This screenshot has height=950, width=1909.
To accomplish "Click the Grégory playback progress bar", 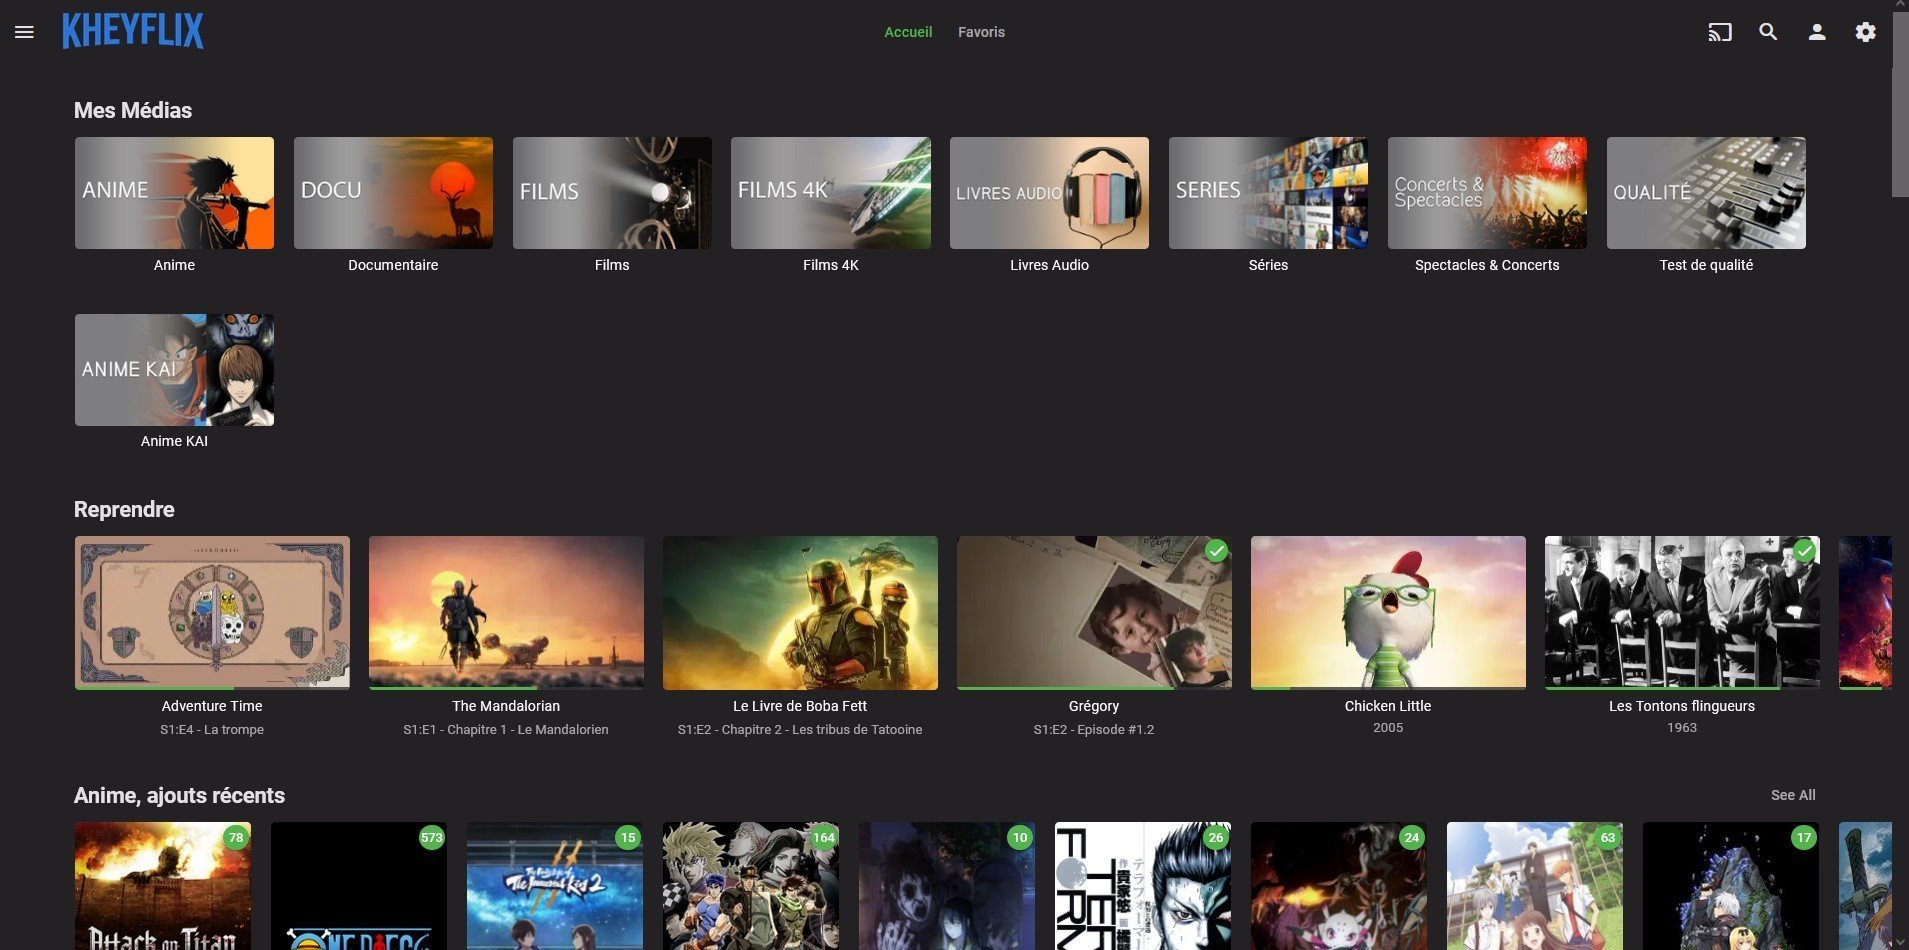I will click(x=1094, y=688).
